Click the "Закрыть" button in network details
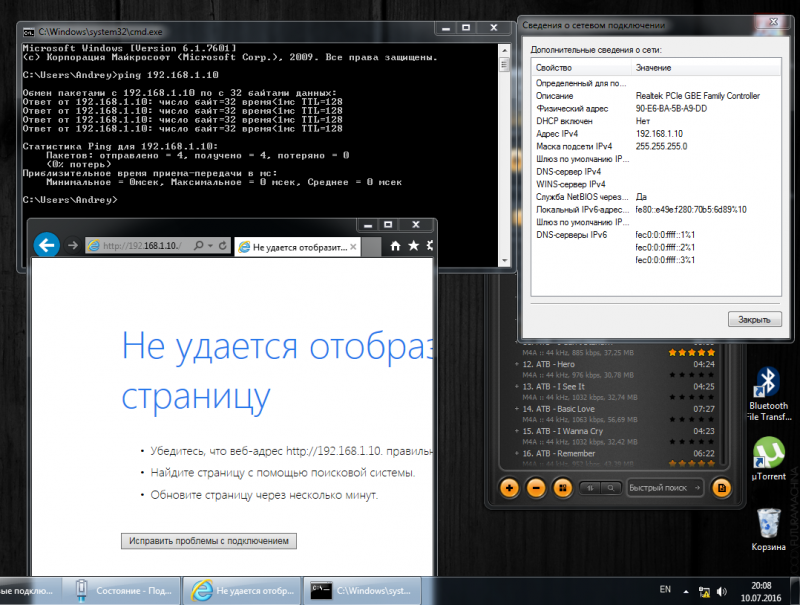 754,319
